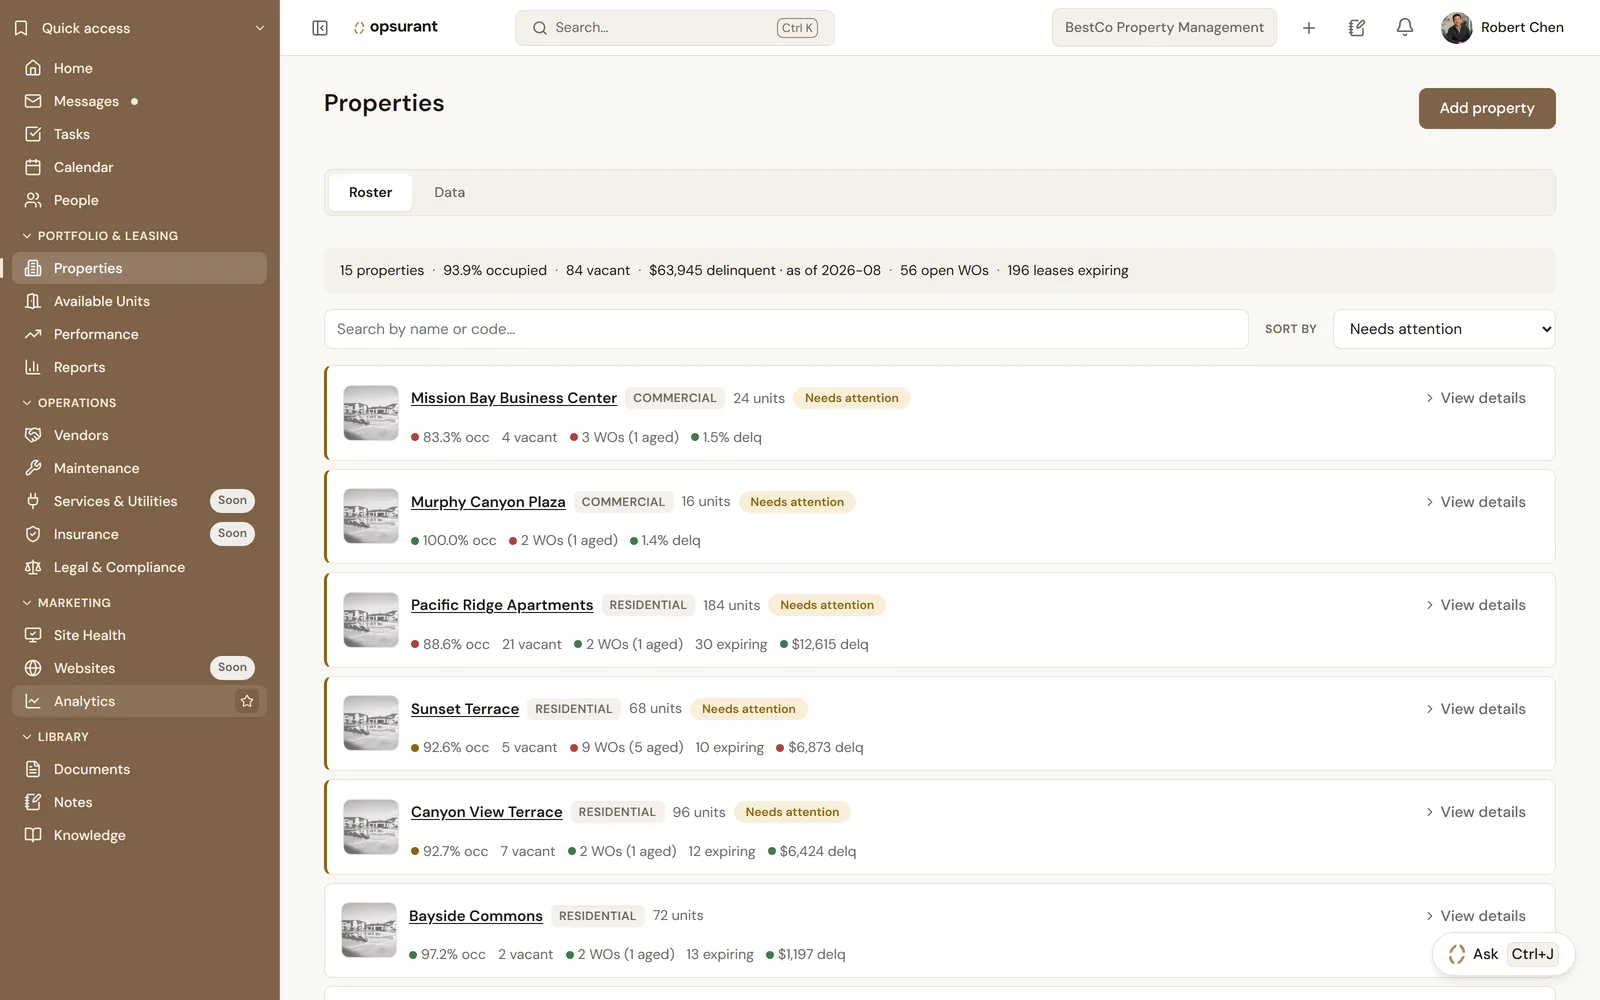Click the Quick access bookmark icon
The image size is (1600, 1000).
coord(21,28)
